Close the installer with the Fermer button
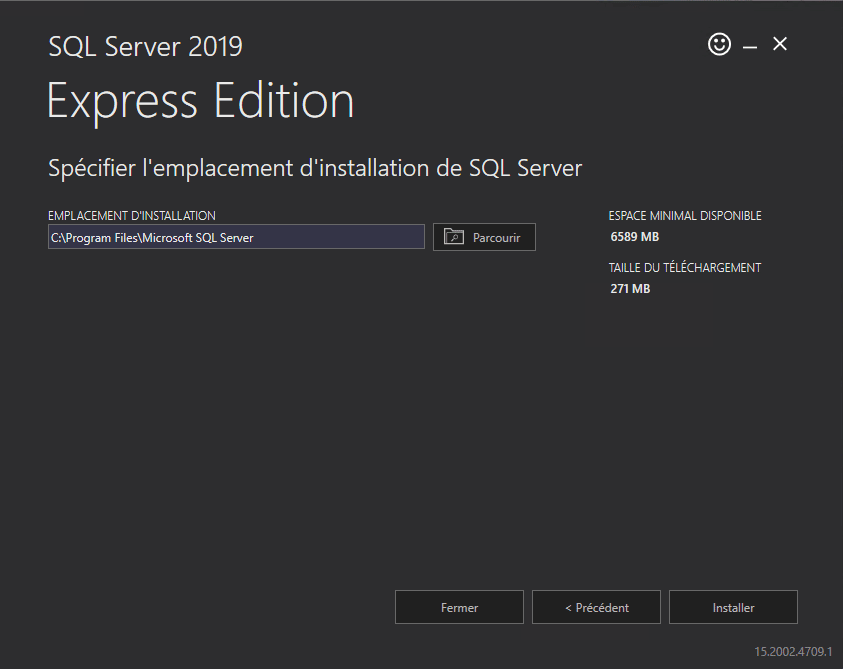Viewport: 843px width, 669px height. [459, 607]
